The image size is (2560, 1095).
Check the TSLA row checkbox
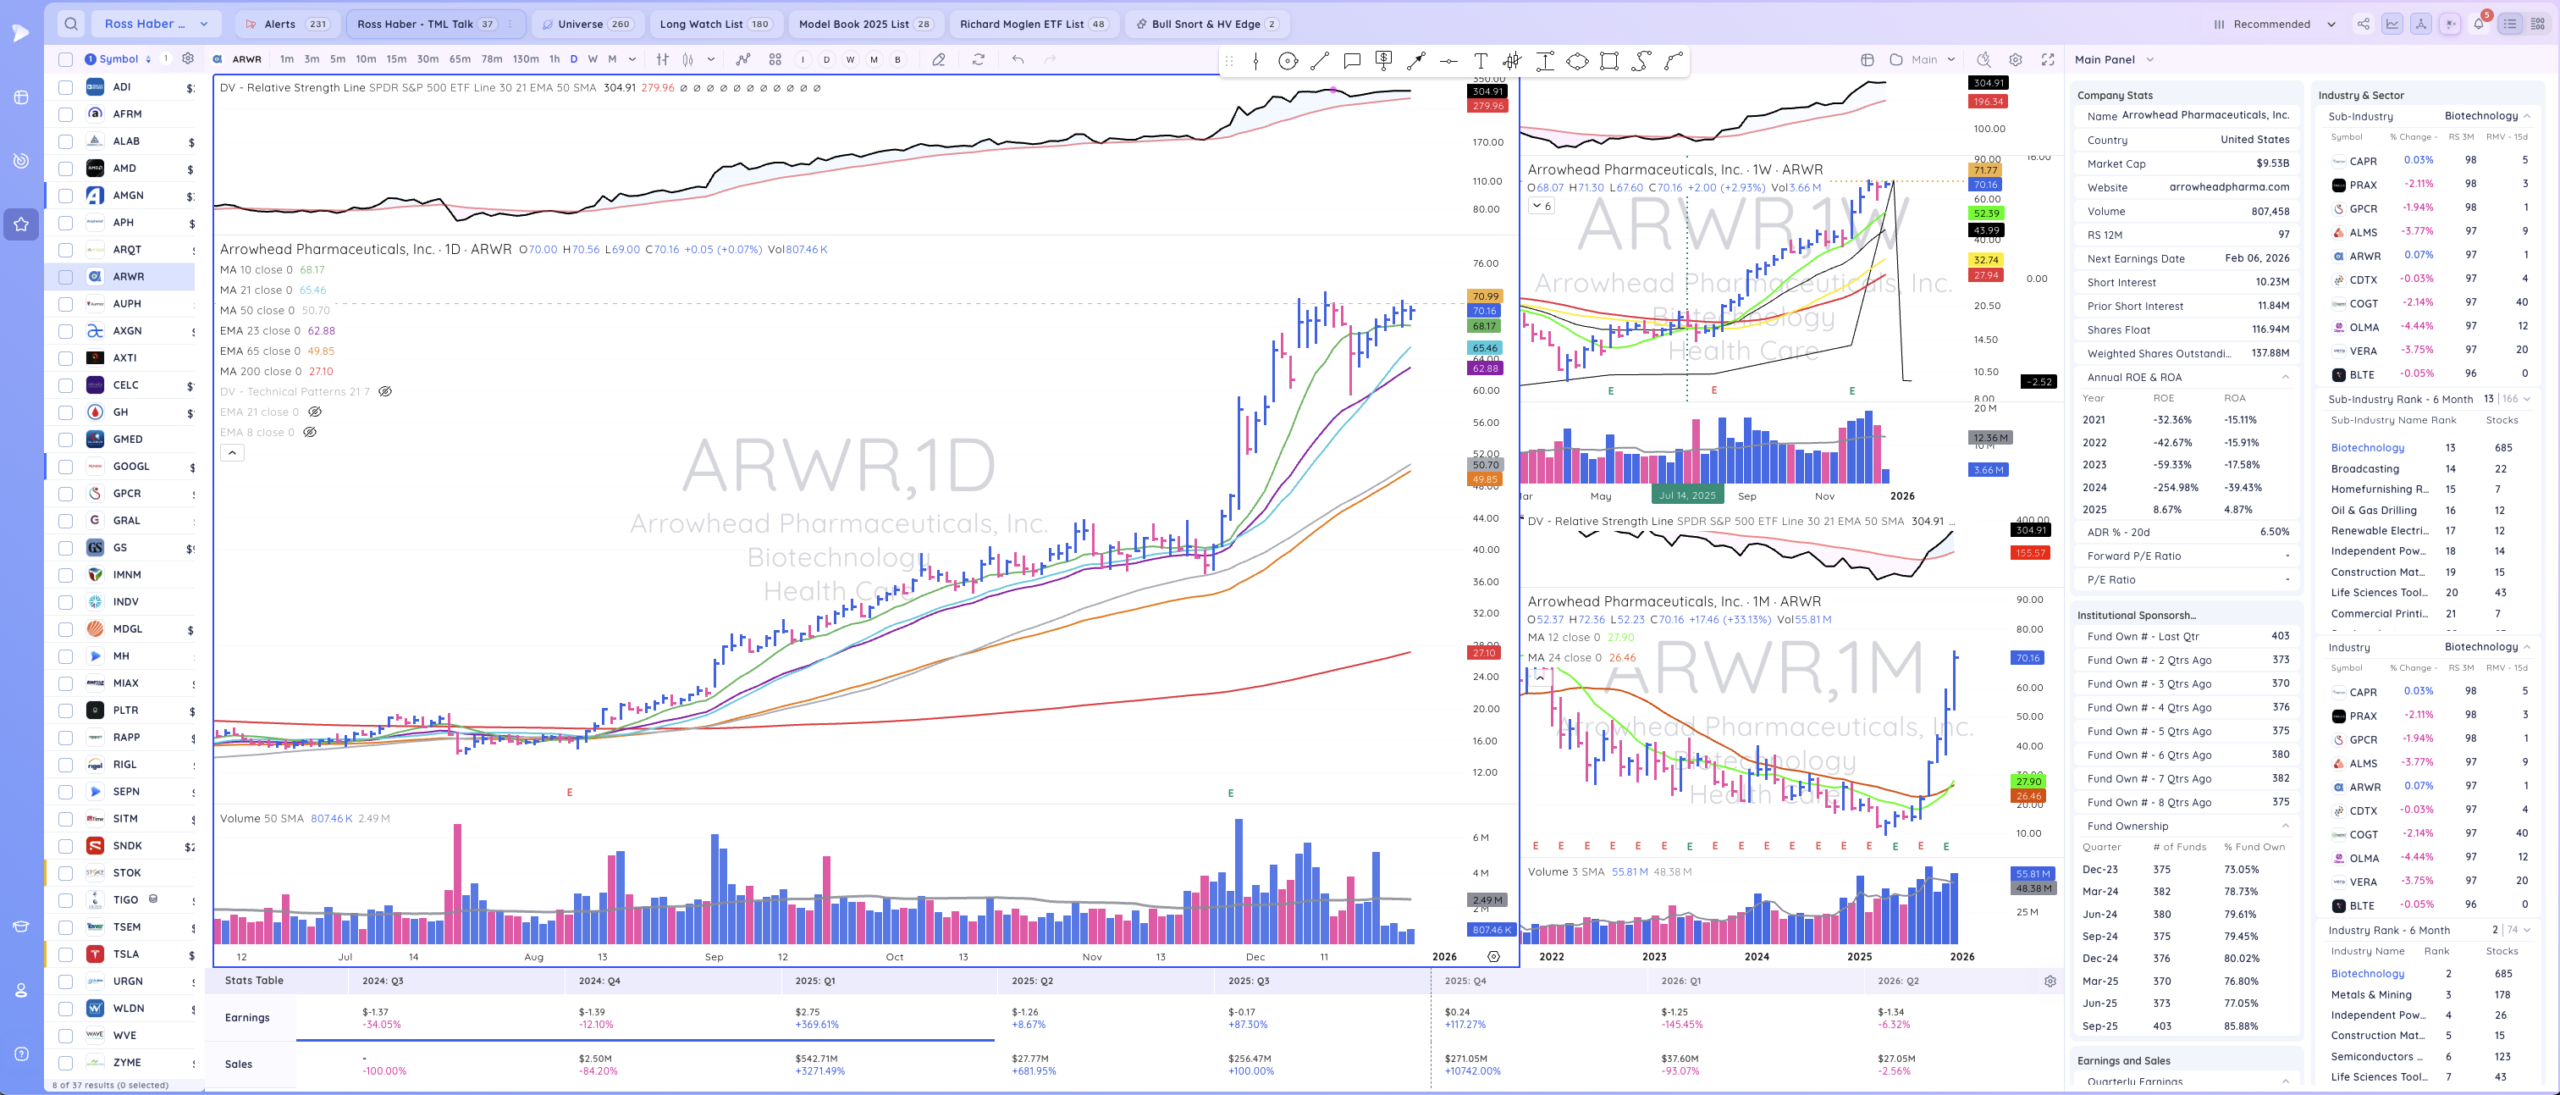(66, 954)
